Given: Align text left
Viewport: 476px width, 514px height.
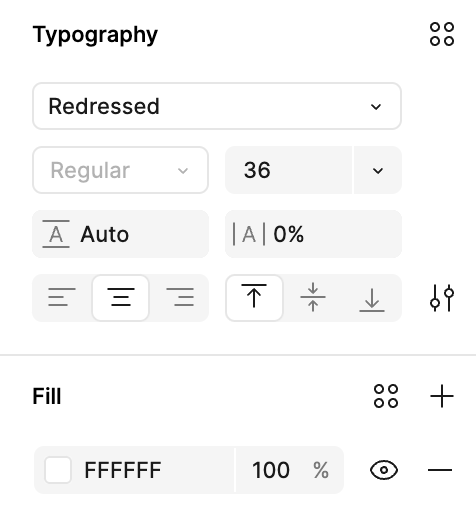Looking at the screenshot, I should (62, 297).
